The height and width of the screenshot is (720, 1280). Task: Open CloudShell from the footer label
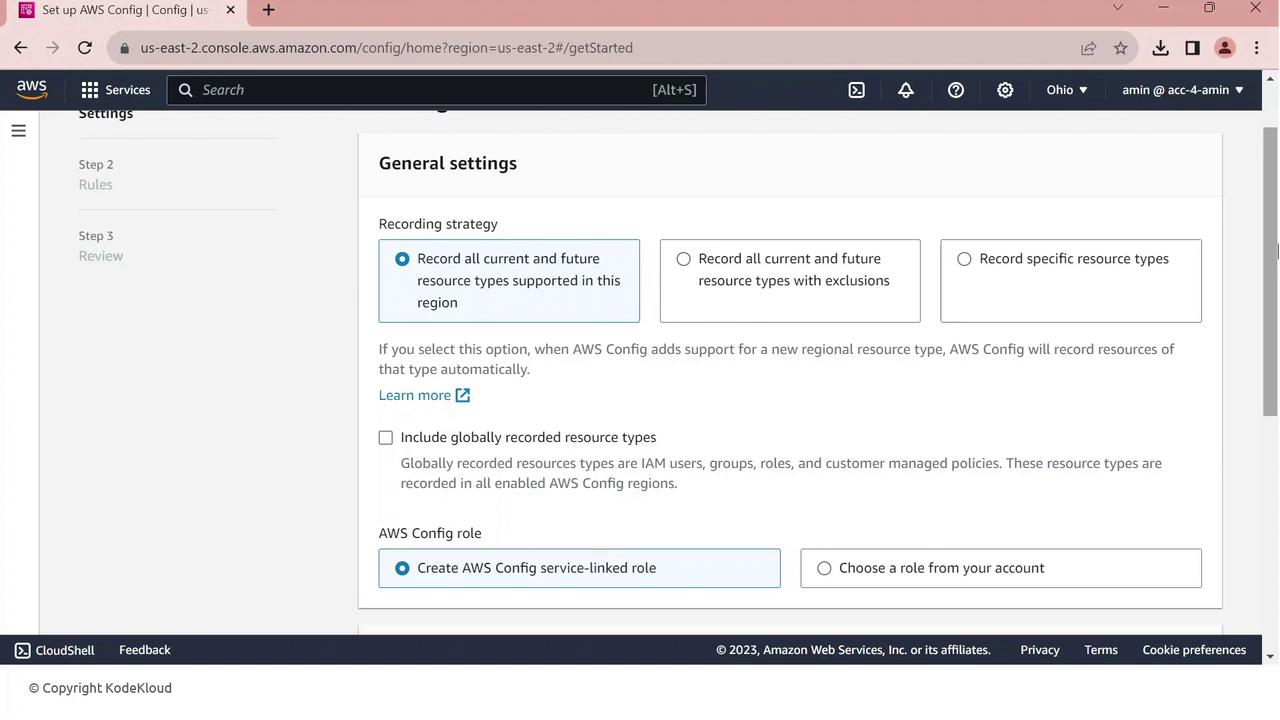coord(65,650)
